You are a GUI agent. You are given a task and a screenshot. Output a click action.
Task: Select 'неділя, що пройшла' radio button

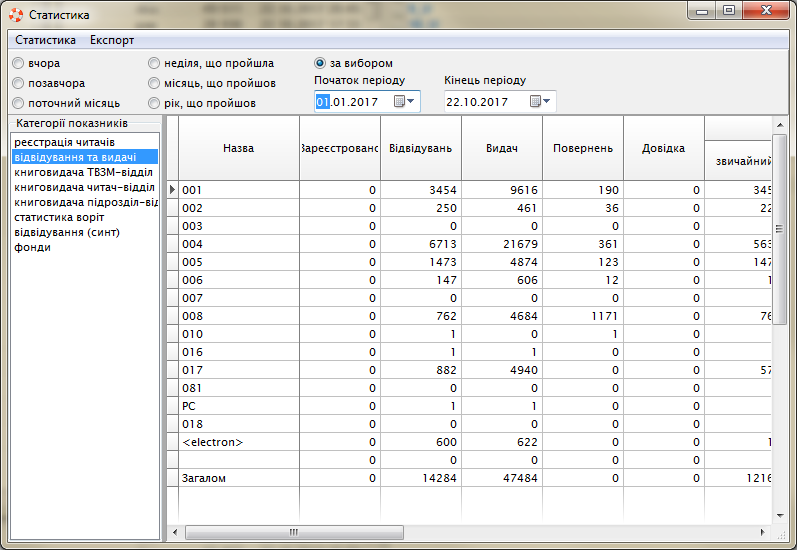tap(154, 63)
